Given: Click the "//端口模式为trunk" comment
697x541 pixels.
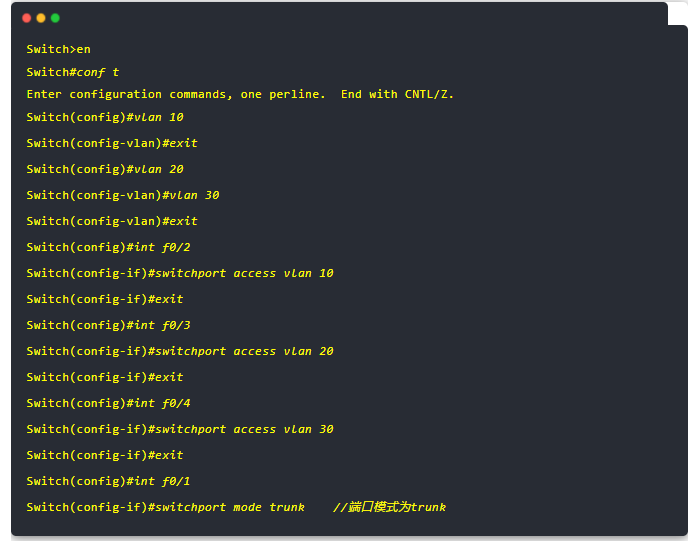Looking at the screenshot, I should coord(389,507).
